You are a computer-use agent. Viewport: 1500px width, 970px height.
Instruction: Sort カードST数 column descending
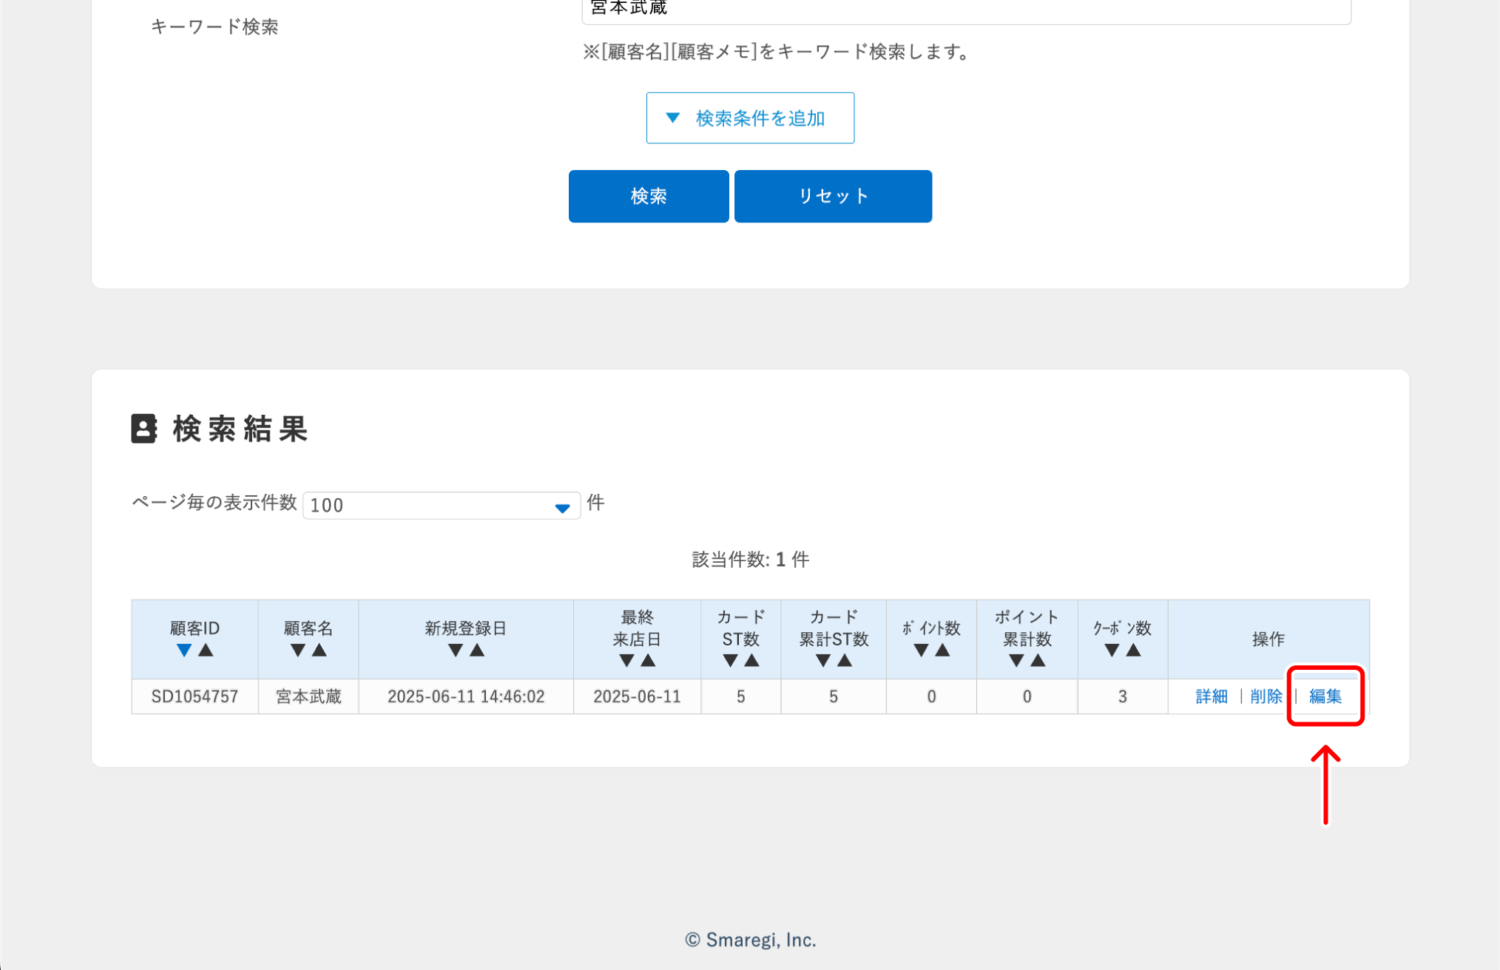pos(731,660)
